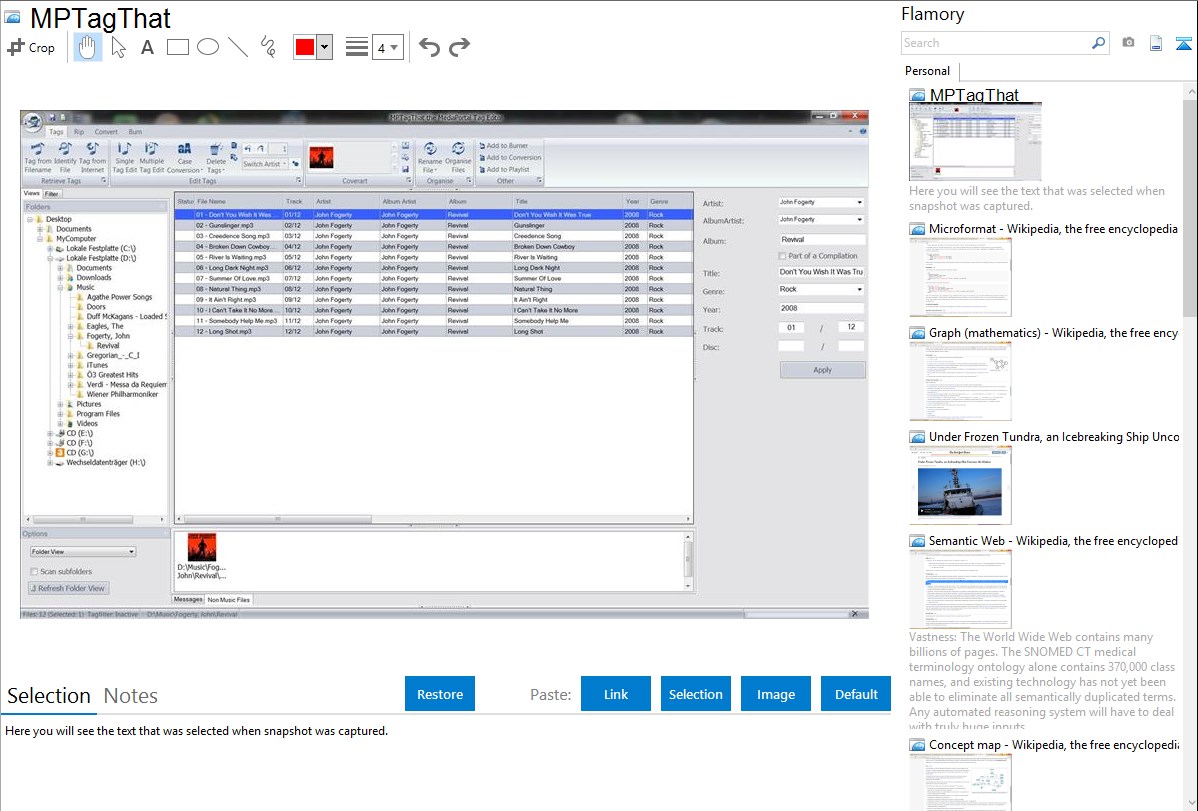The image size is (1198, 811).
Task: Click Add to Burner in MPTagThat
Action: tap(503, 146)
